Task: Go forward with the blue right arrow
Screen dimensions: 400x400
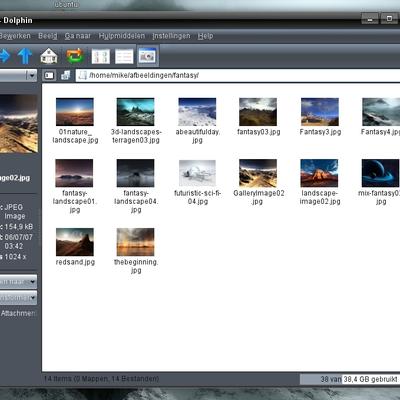Action: click(4, 56)
